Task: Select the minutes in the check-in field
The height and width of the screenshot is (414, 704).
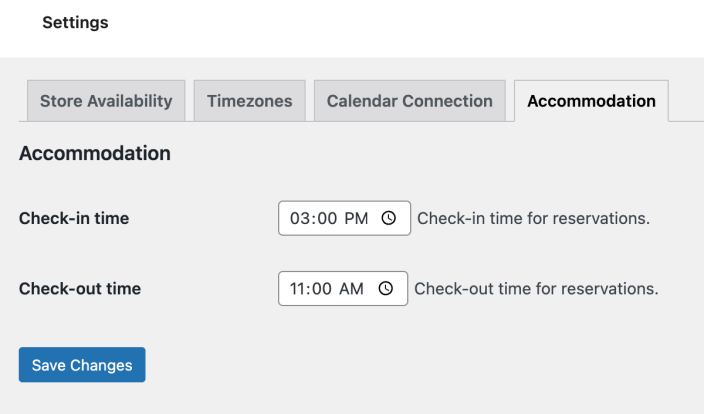Action: coord(326,219)
